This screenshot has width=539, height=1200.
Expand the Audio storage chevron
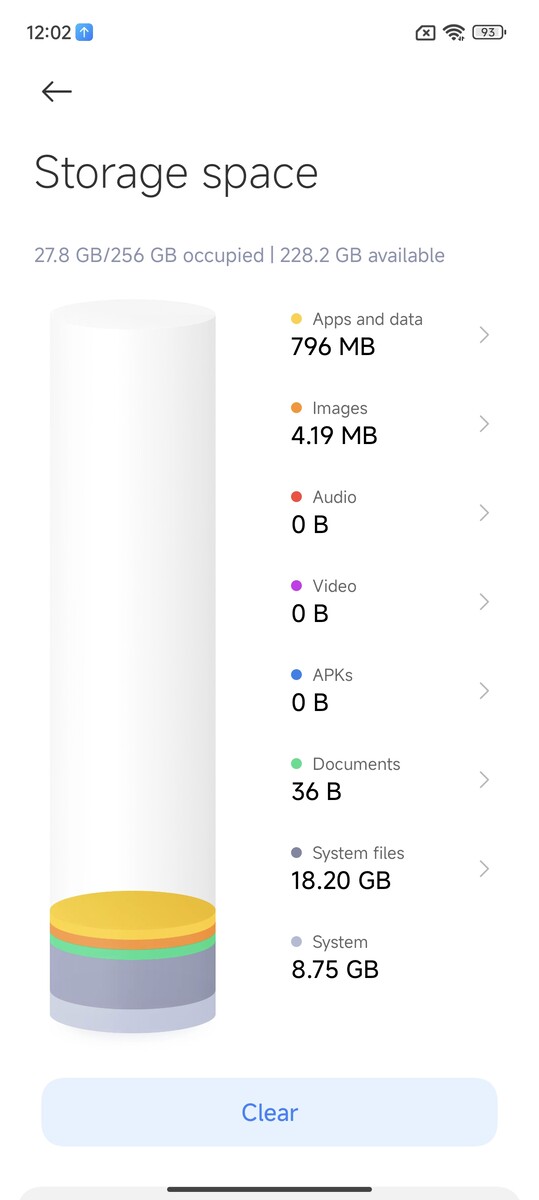click(x=484, y=513)
